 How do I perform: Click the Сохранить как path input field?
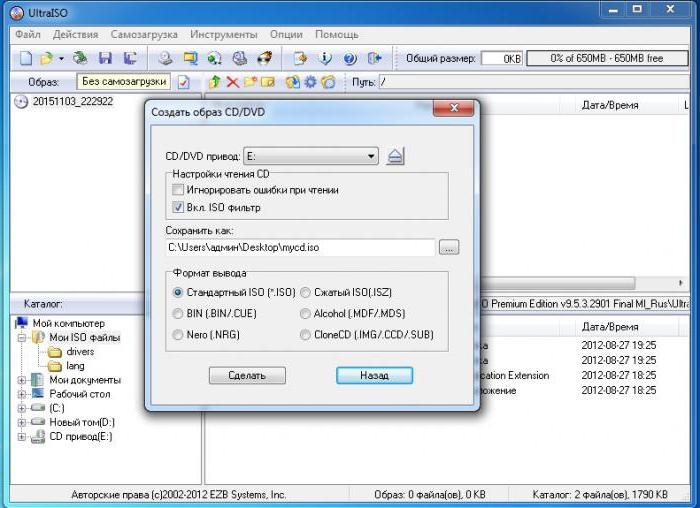[x=300, y=247]
